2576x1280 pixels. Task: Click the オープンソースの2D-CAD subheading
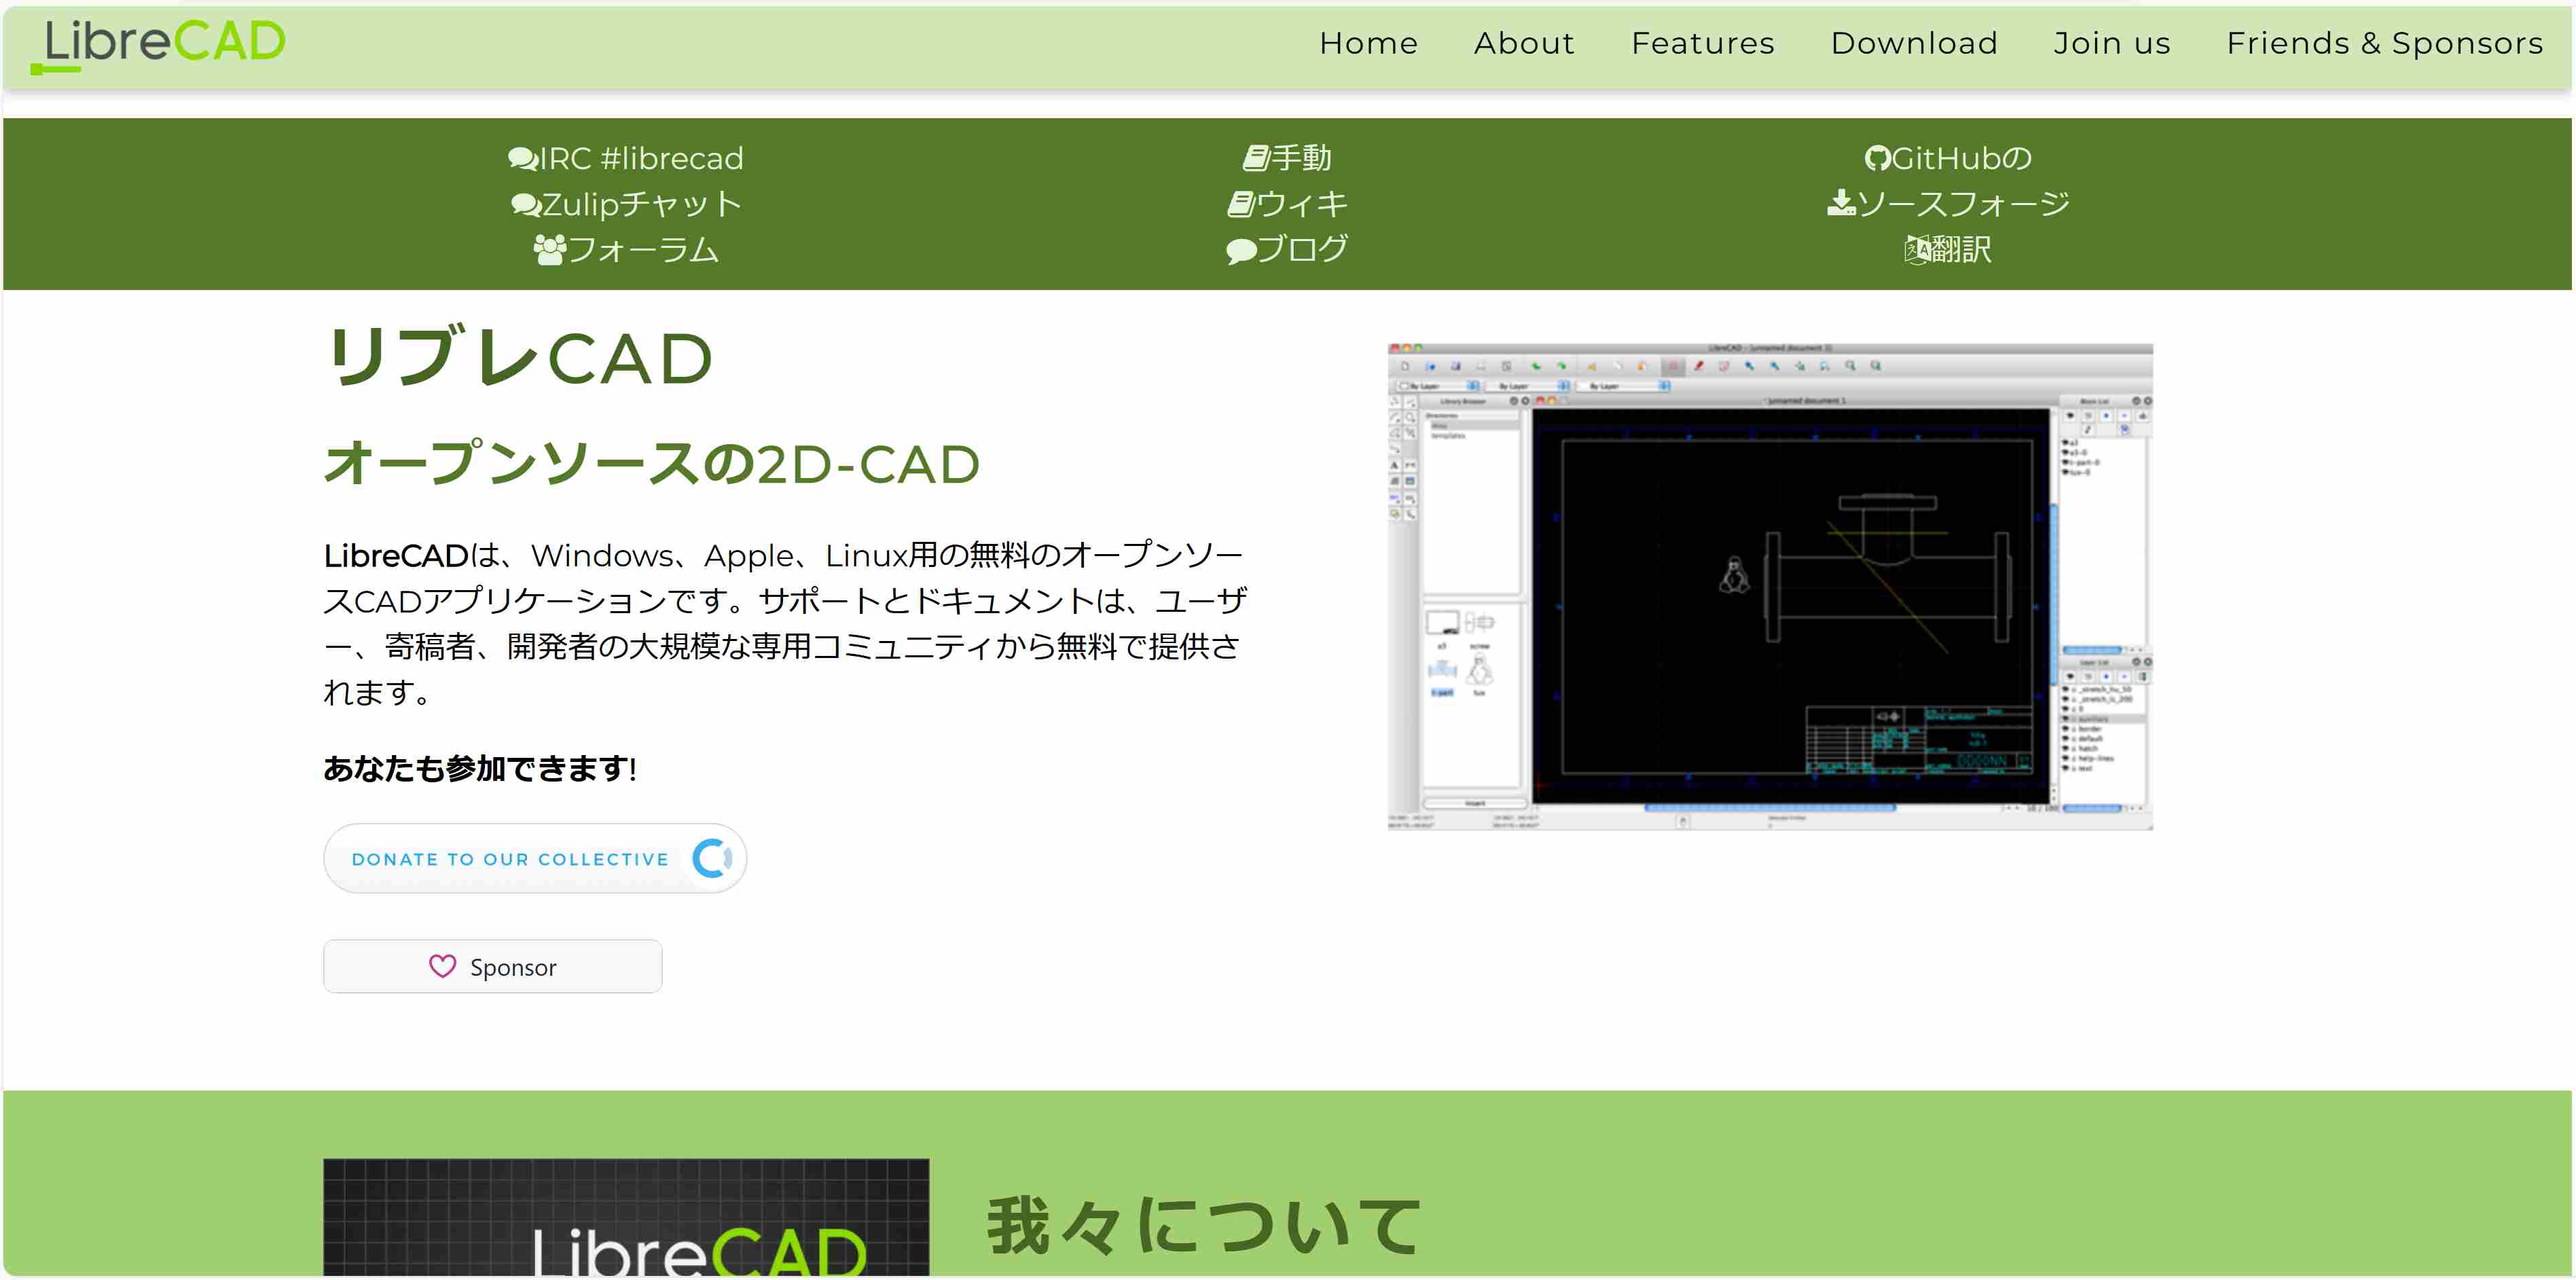(651, 463)
